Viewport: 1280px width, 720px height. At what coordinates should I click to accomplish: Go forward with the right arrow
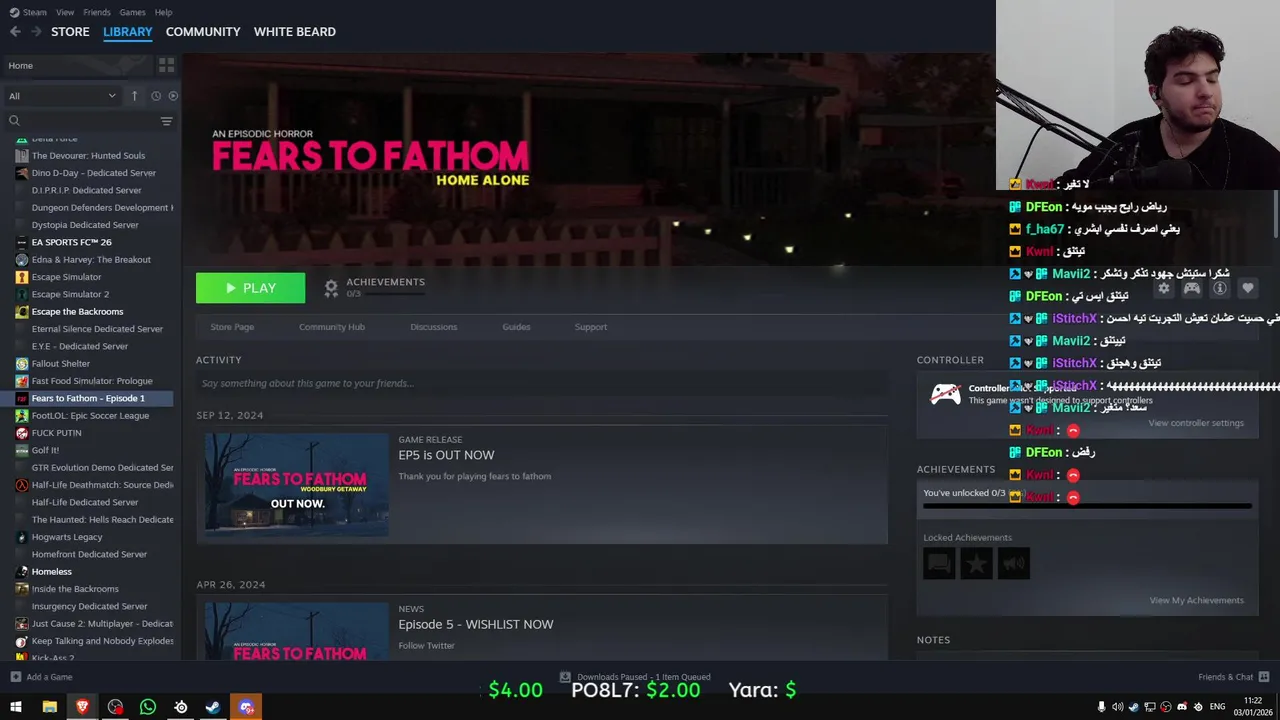coord(36,32)
